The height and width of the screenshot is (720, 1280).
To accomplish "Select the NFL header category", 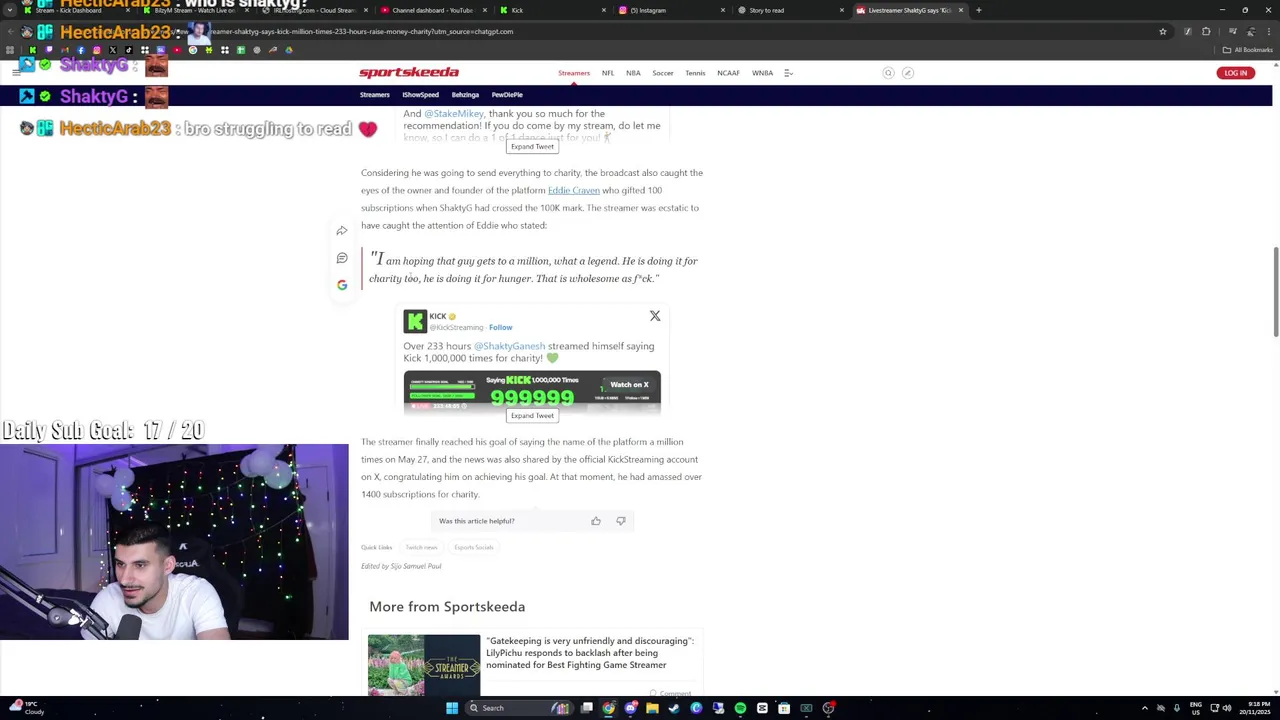I will pyautogui.click(x=608, y=73).
